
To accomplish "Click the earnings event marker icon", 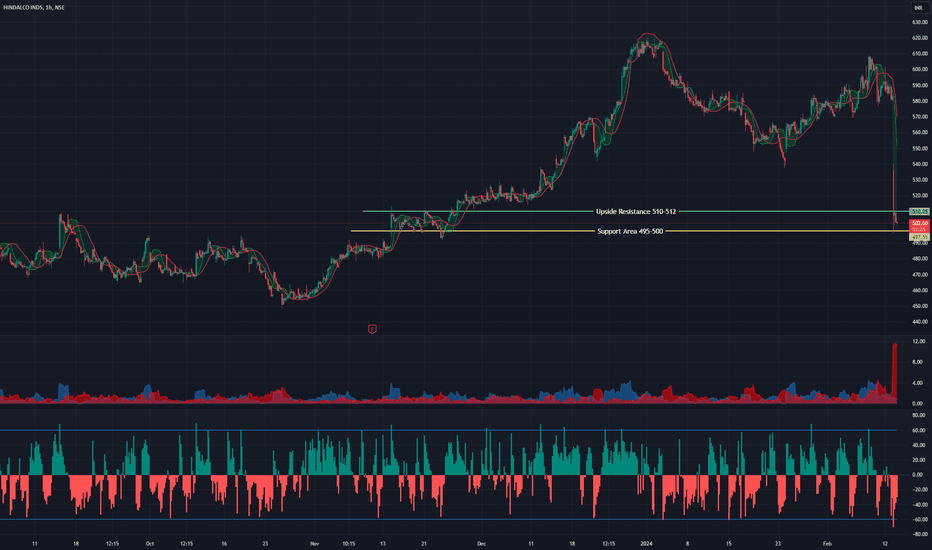I will click(x=372, y=329).
